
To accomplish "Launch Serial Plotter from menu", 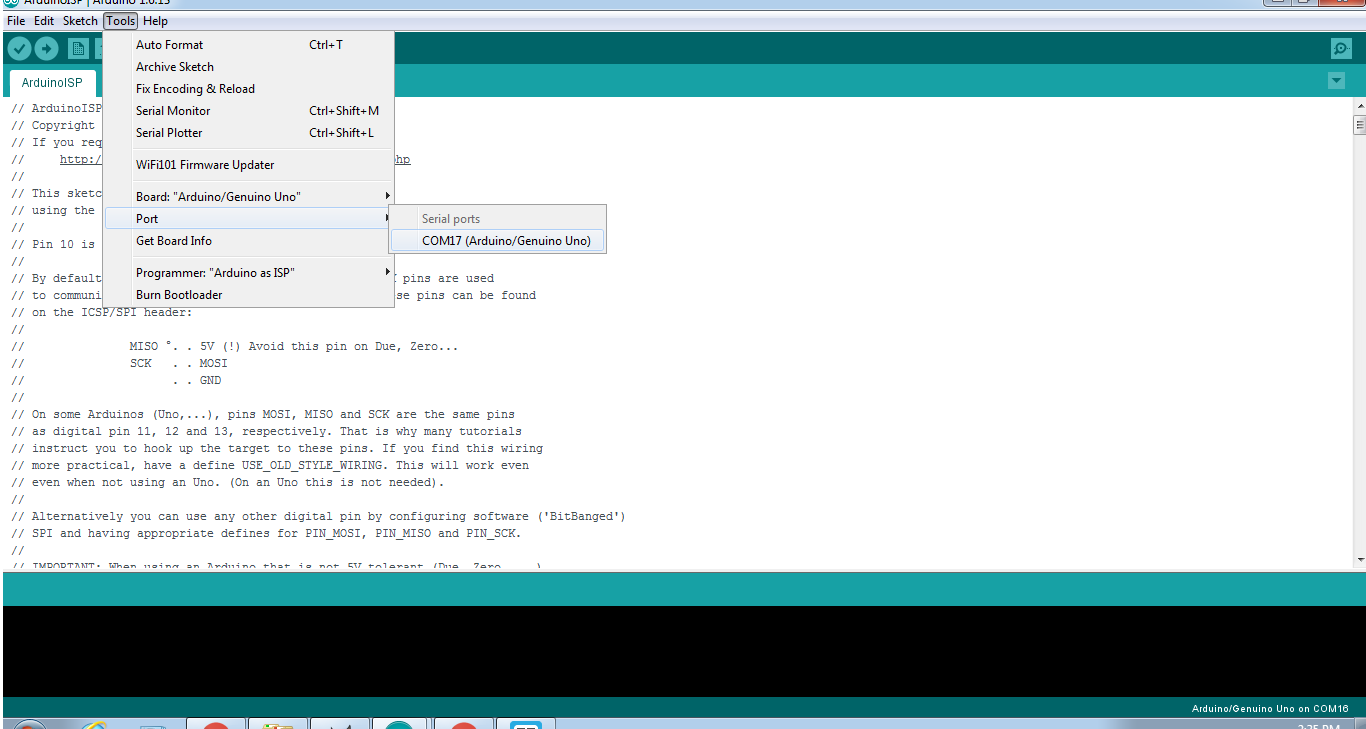I will tap(249, 133).
